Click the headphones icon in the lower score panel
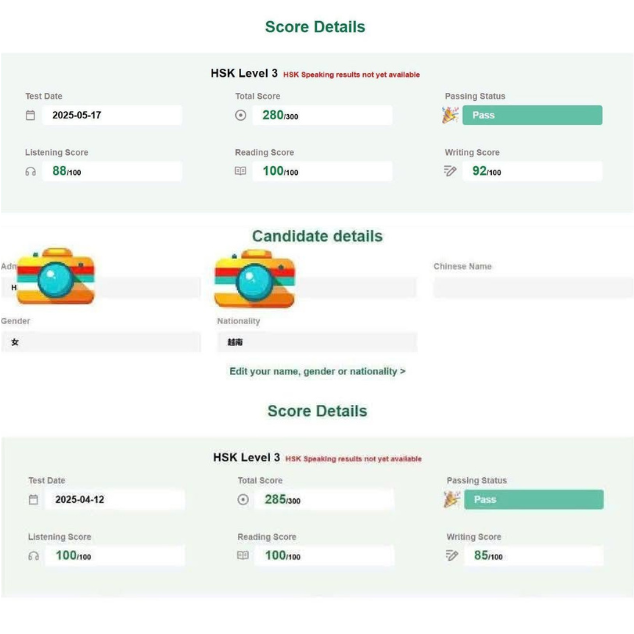 pyautogui.click(x=34, y=556)
